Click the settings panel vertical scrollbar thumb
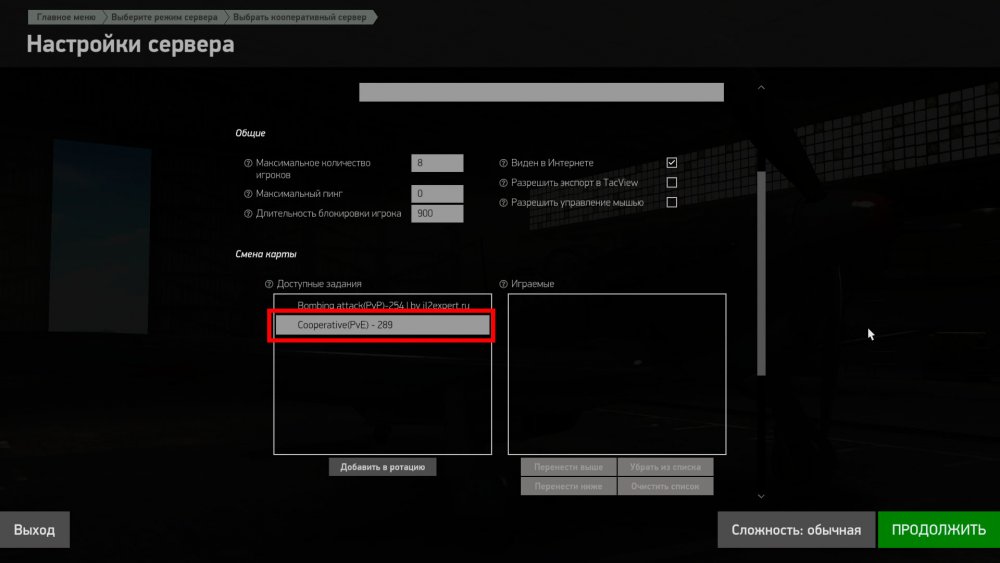Viewport: 1000px width, 563px height. click(x=761, y=273)
